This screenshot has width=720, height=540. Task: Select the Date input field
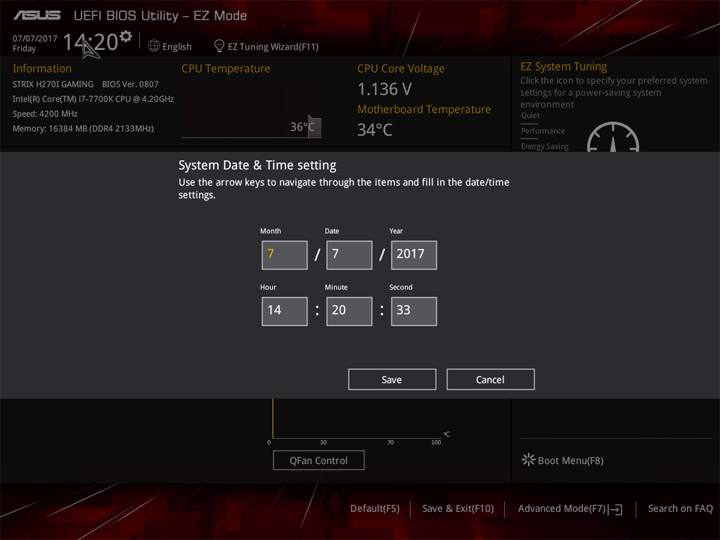click(x=349, y=255)
